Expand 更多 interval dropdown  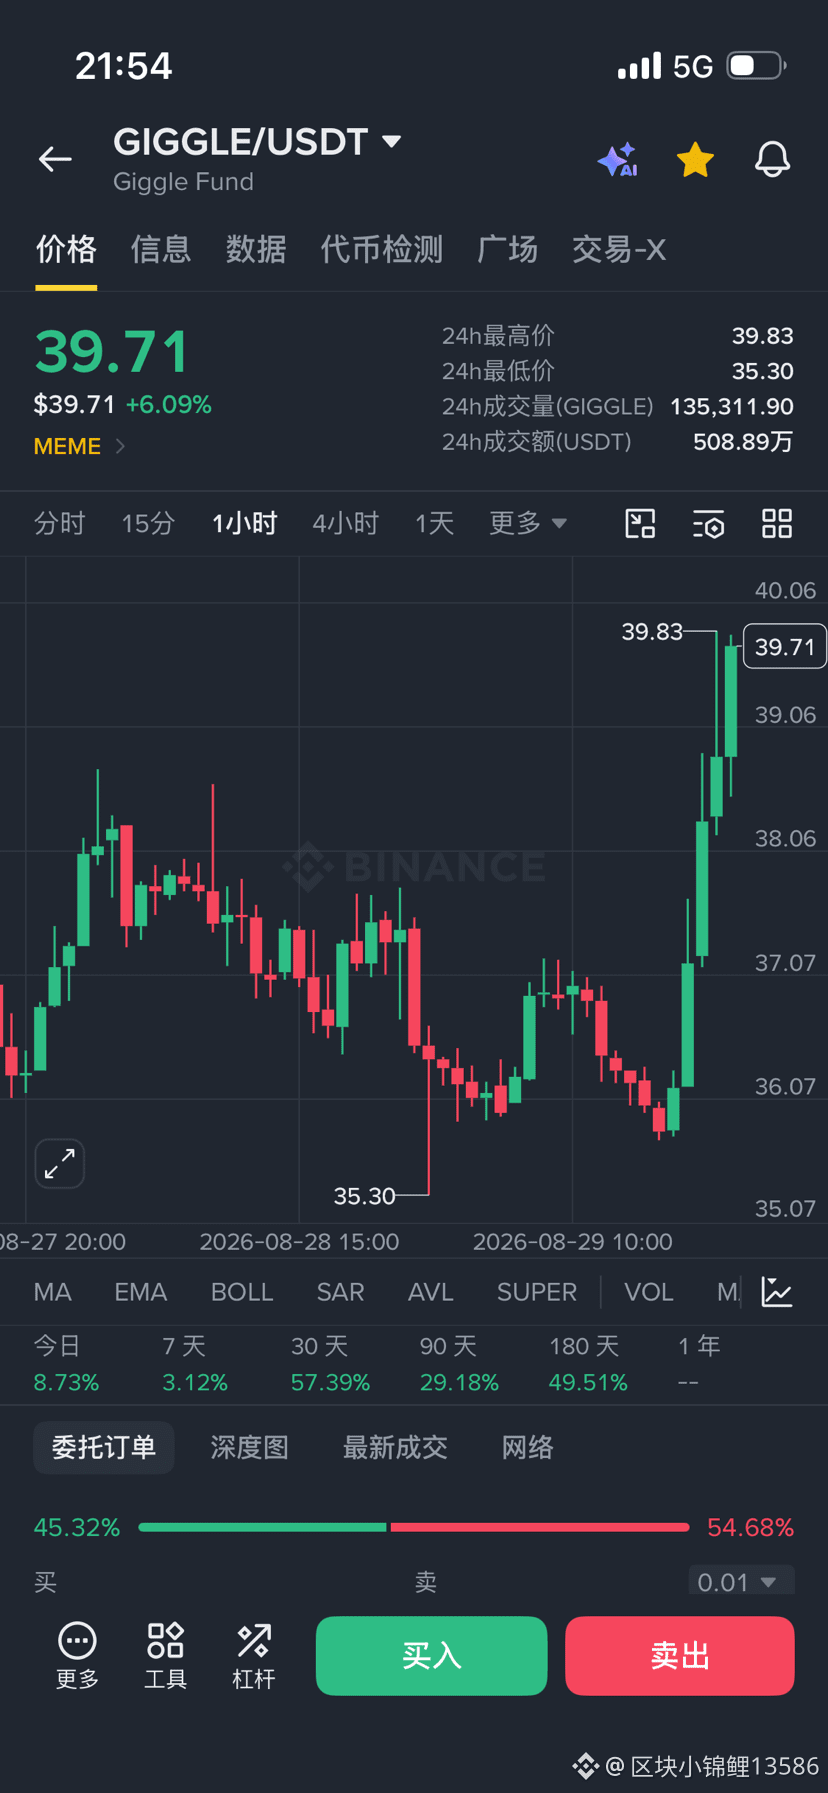527,523
